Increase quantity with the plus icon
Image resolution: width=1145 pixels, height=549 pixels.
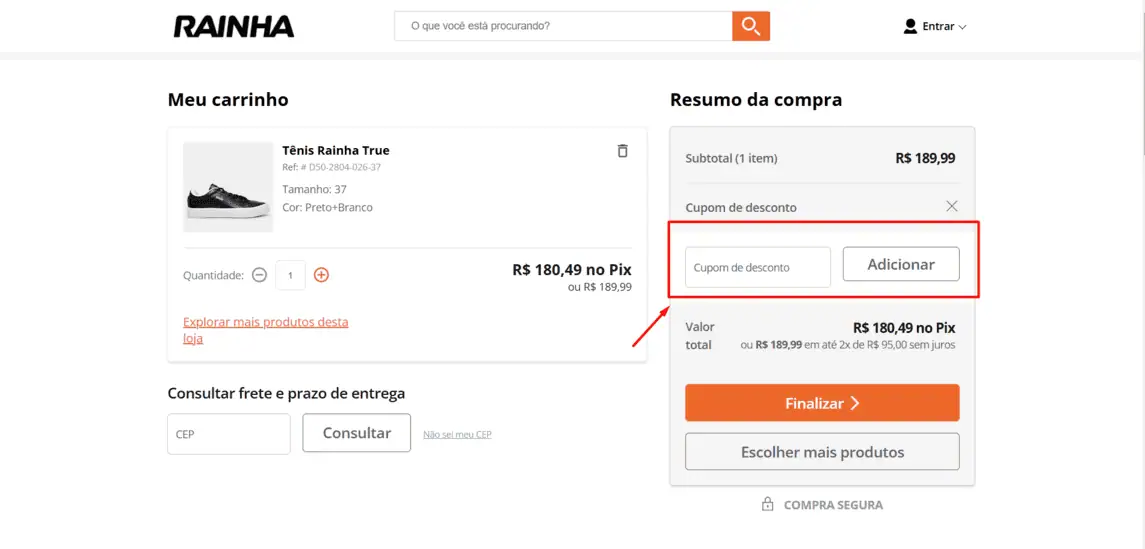321,275
